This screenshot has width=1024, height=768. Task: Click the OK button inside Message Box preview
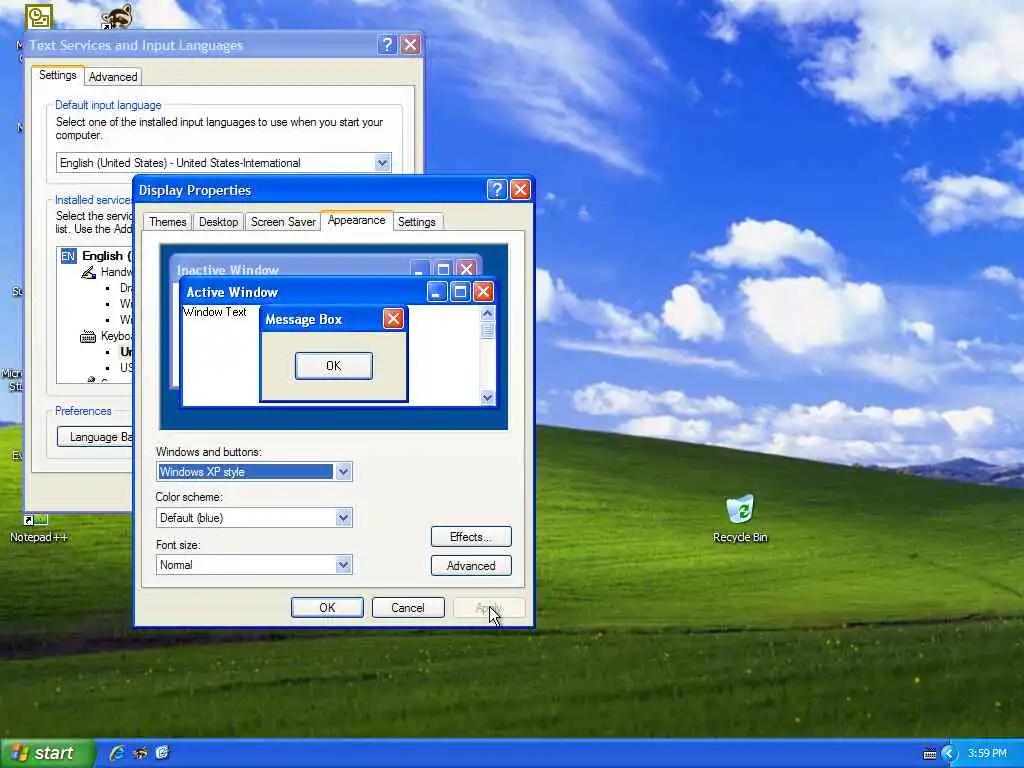coord(334,366)
